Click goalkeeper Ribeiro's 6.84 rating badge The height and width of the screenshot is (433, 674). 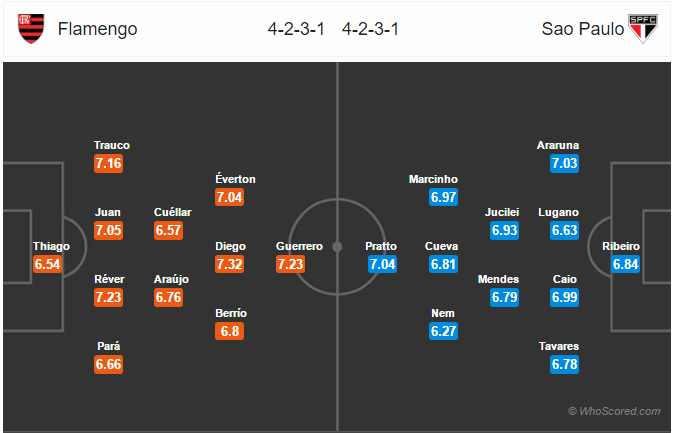[x=625, y=264]
